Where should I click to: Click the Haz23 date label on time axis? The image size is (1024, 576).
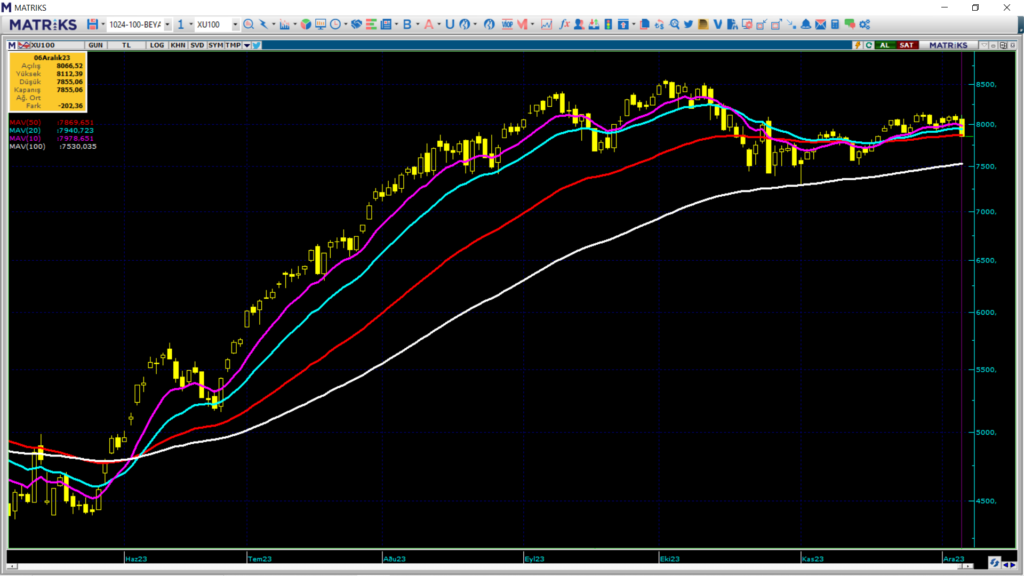click(x=136, y=559)
